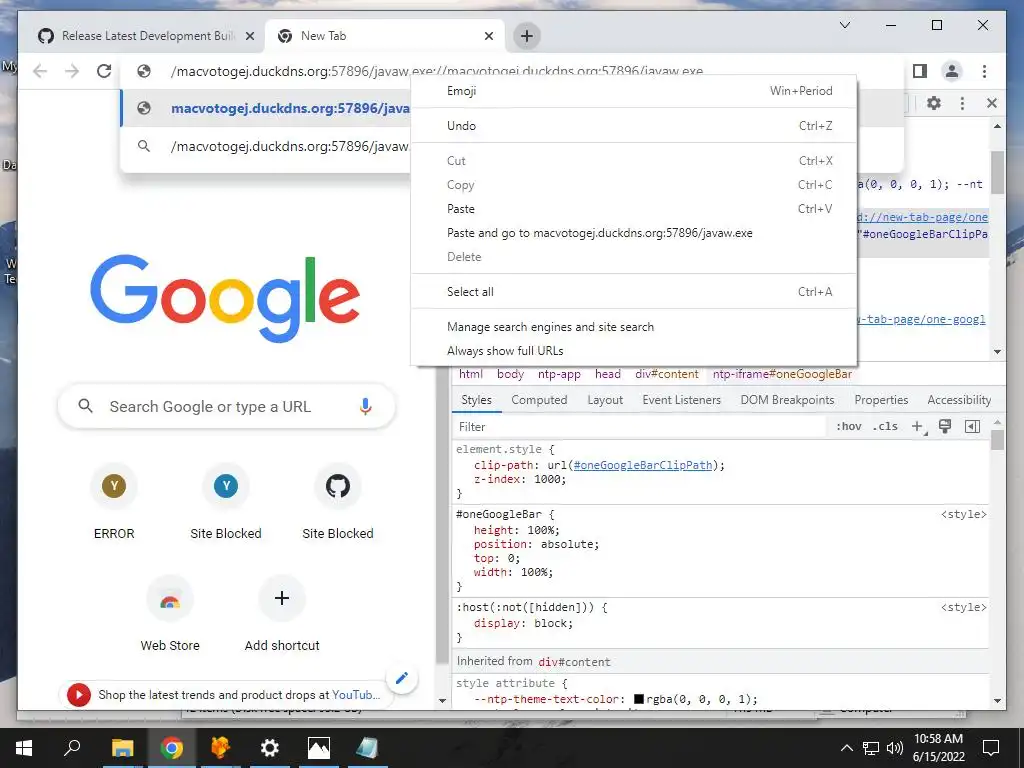The image size is (1024, 768).
Task: Go back using the back arrow
Action: point(40,71)
